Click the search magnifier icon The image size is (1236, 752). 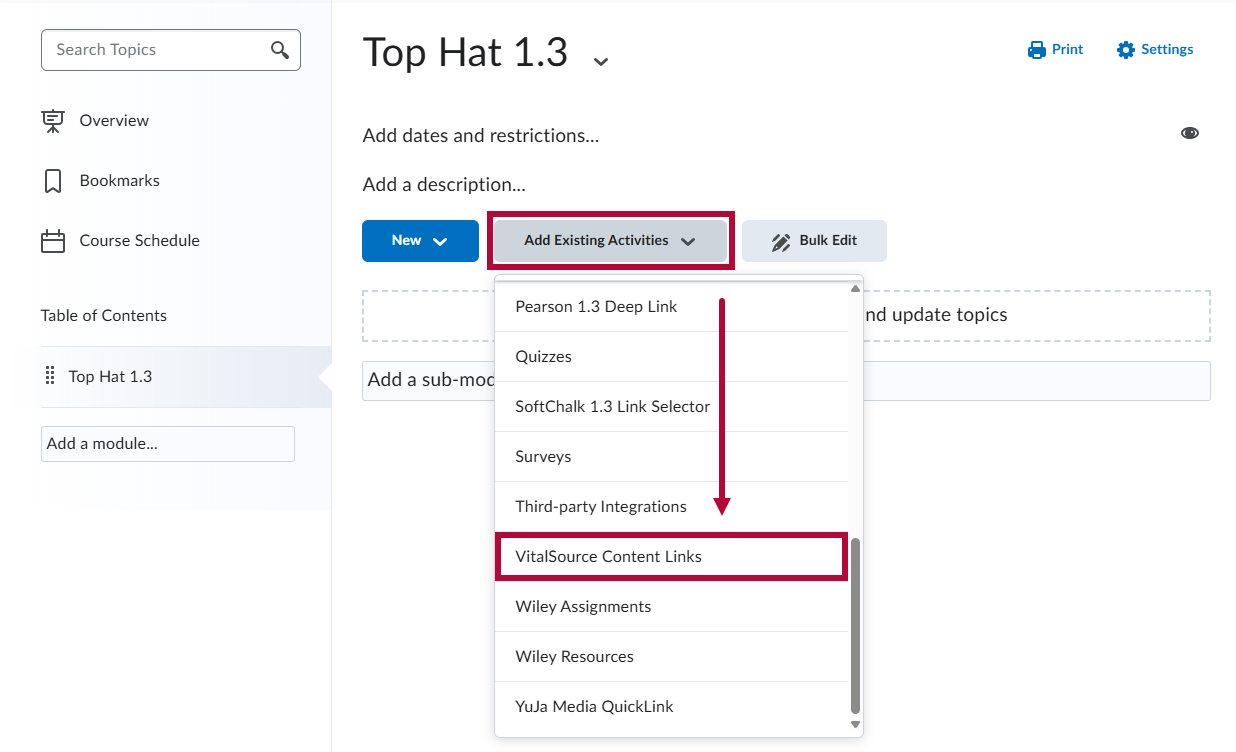click(x=280, y=50)
